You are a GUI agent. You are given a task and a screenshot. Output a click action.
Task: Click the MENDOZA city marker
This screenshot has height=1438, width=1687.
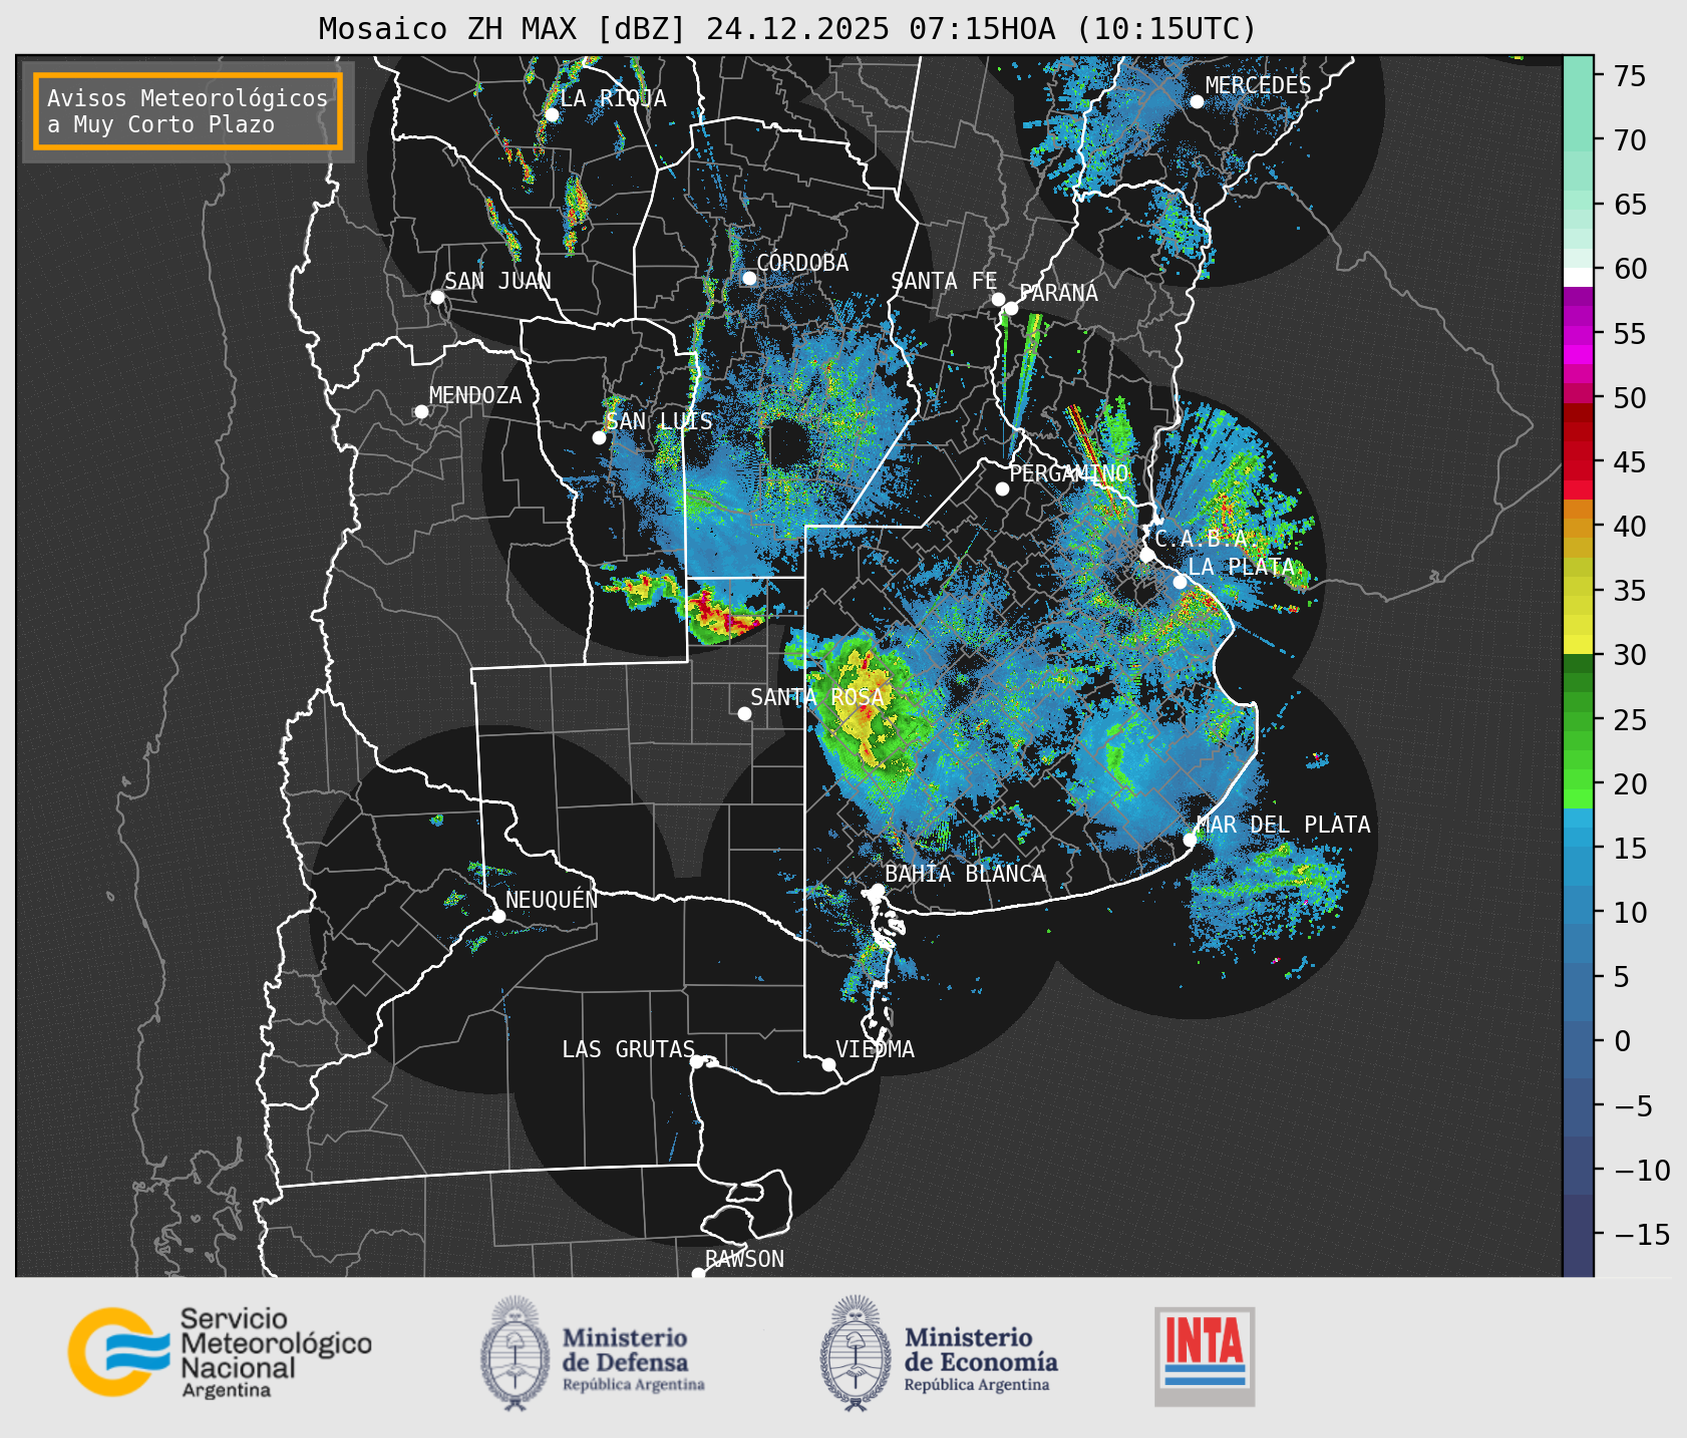[422, 412]
